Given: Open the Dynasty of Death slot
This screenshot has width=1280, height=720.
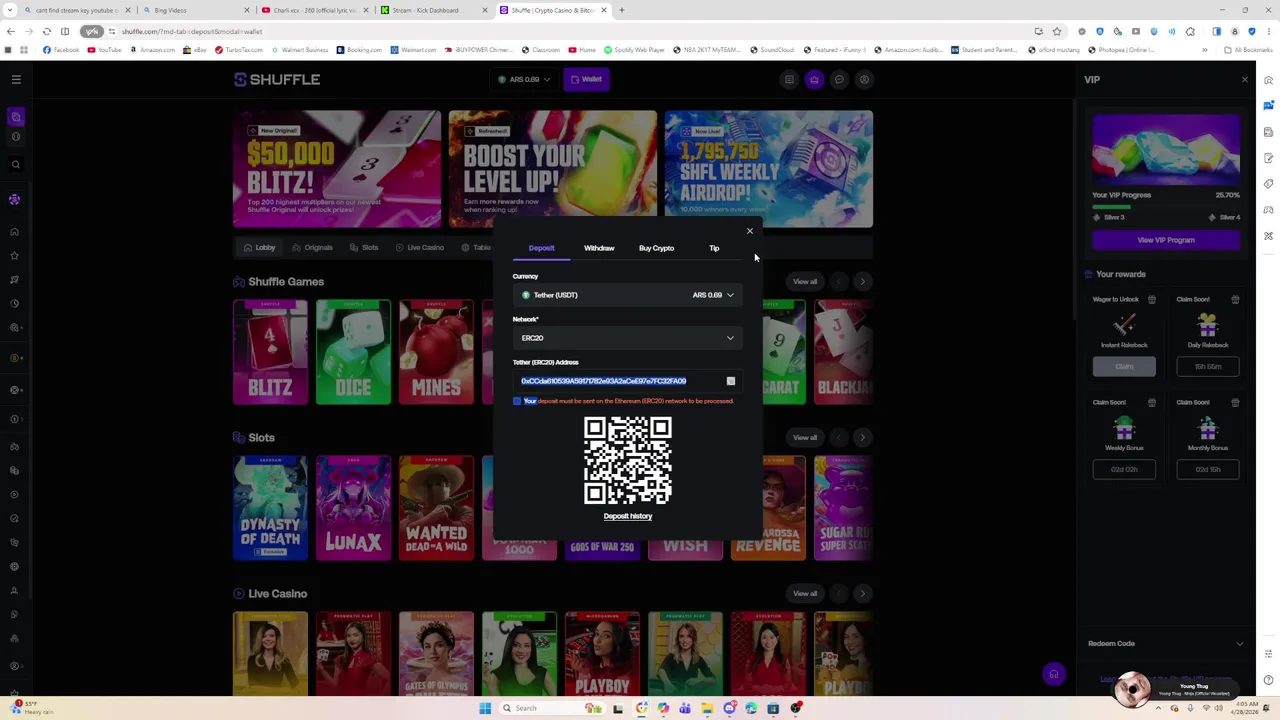Looking at the screenshot, I should click(270, 508).
